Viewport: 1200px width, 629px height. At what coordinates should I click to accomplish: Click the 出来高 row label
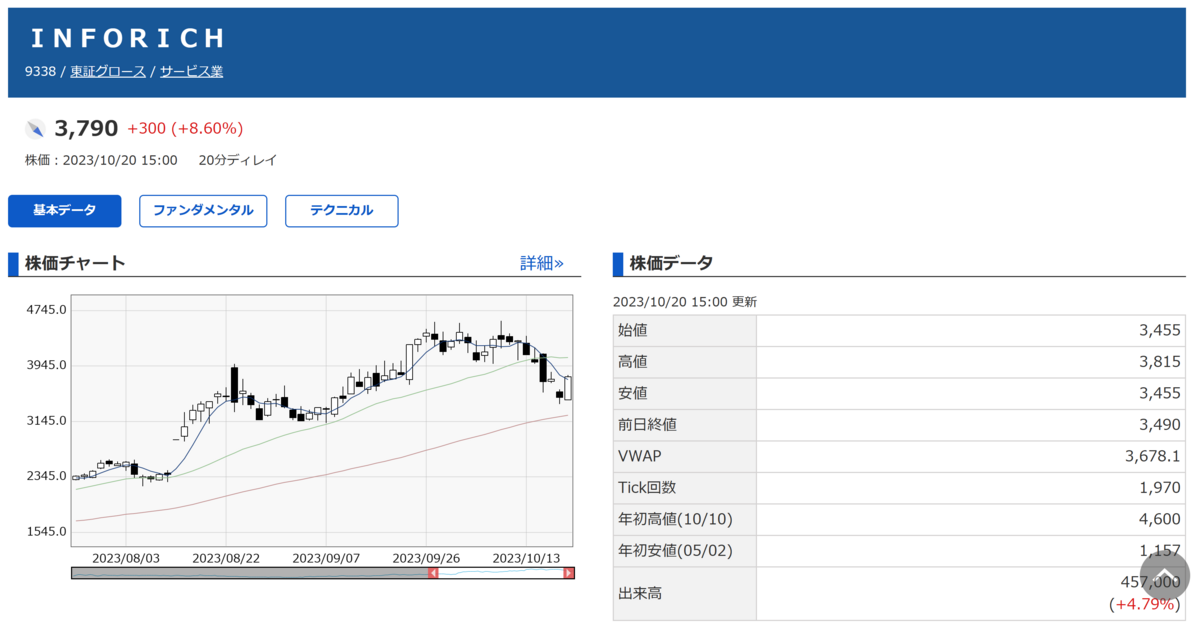coord(640,594)
